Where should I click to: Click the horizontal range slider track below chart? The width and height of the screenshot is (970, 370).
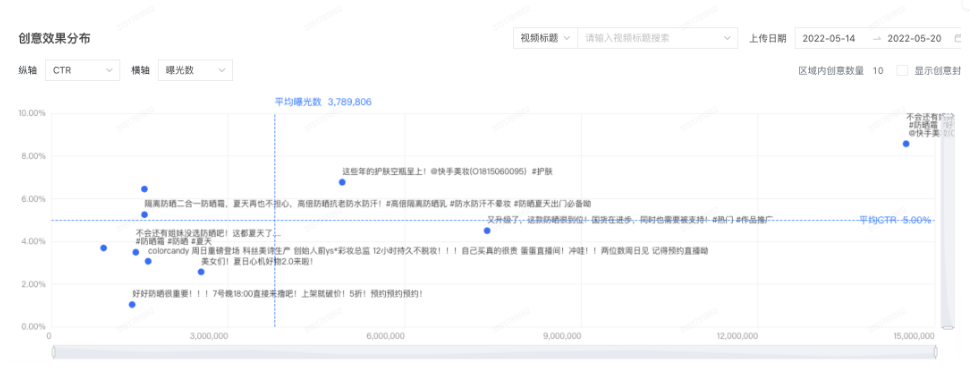click(494, 352)
